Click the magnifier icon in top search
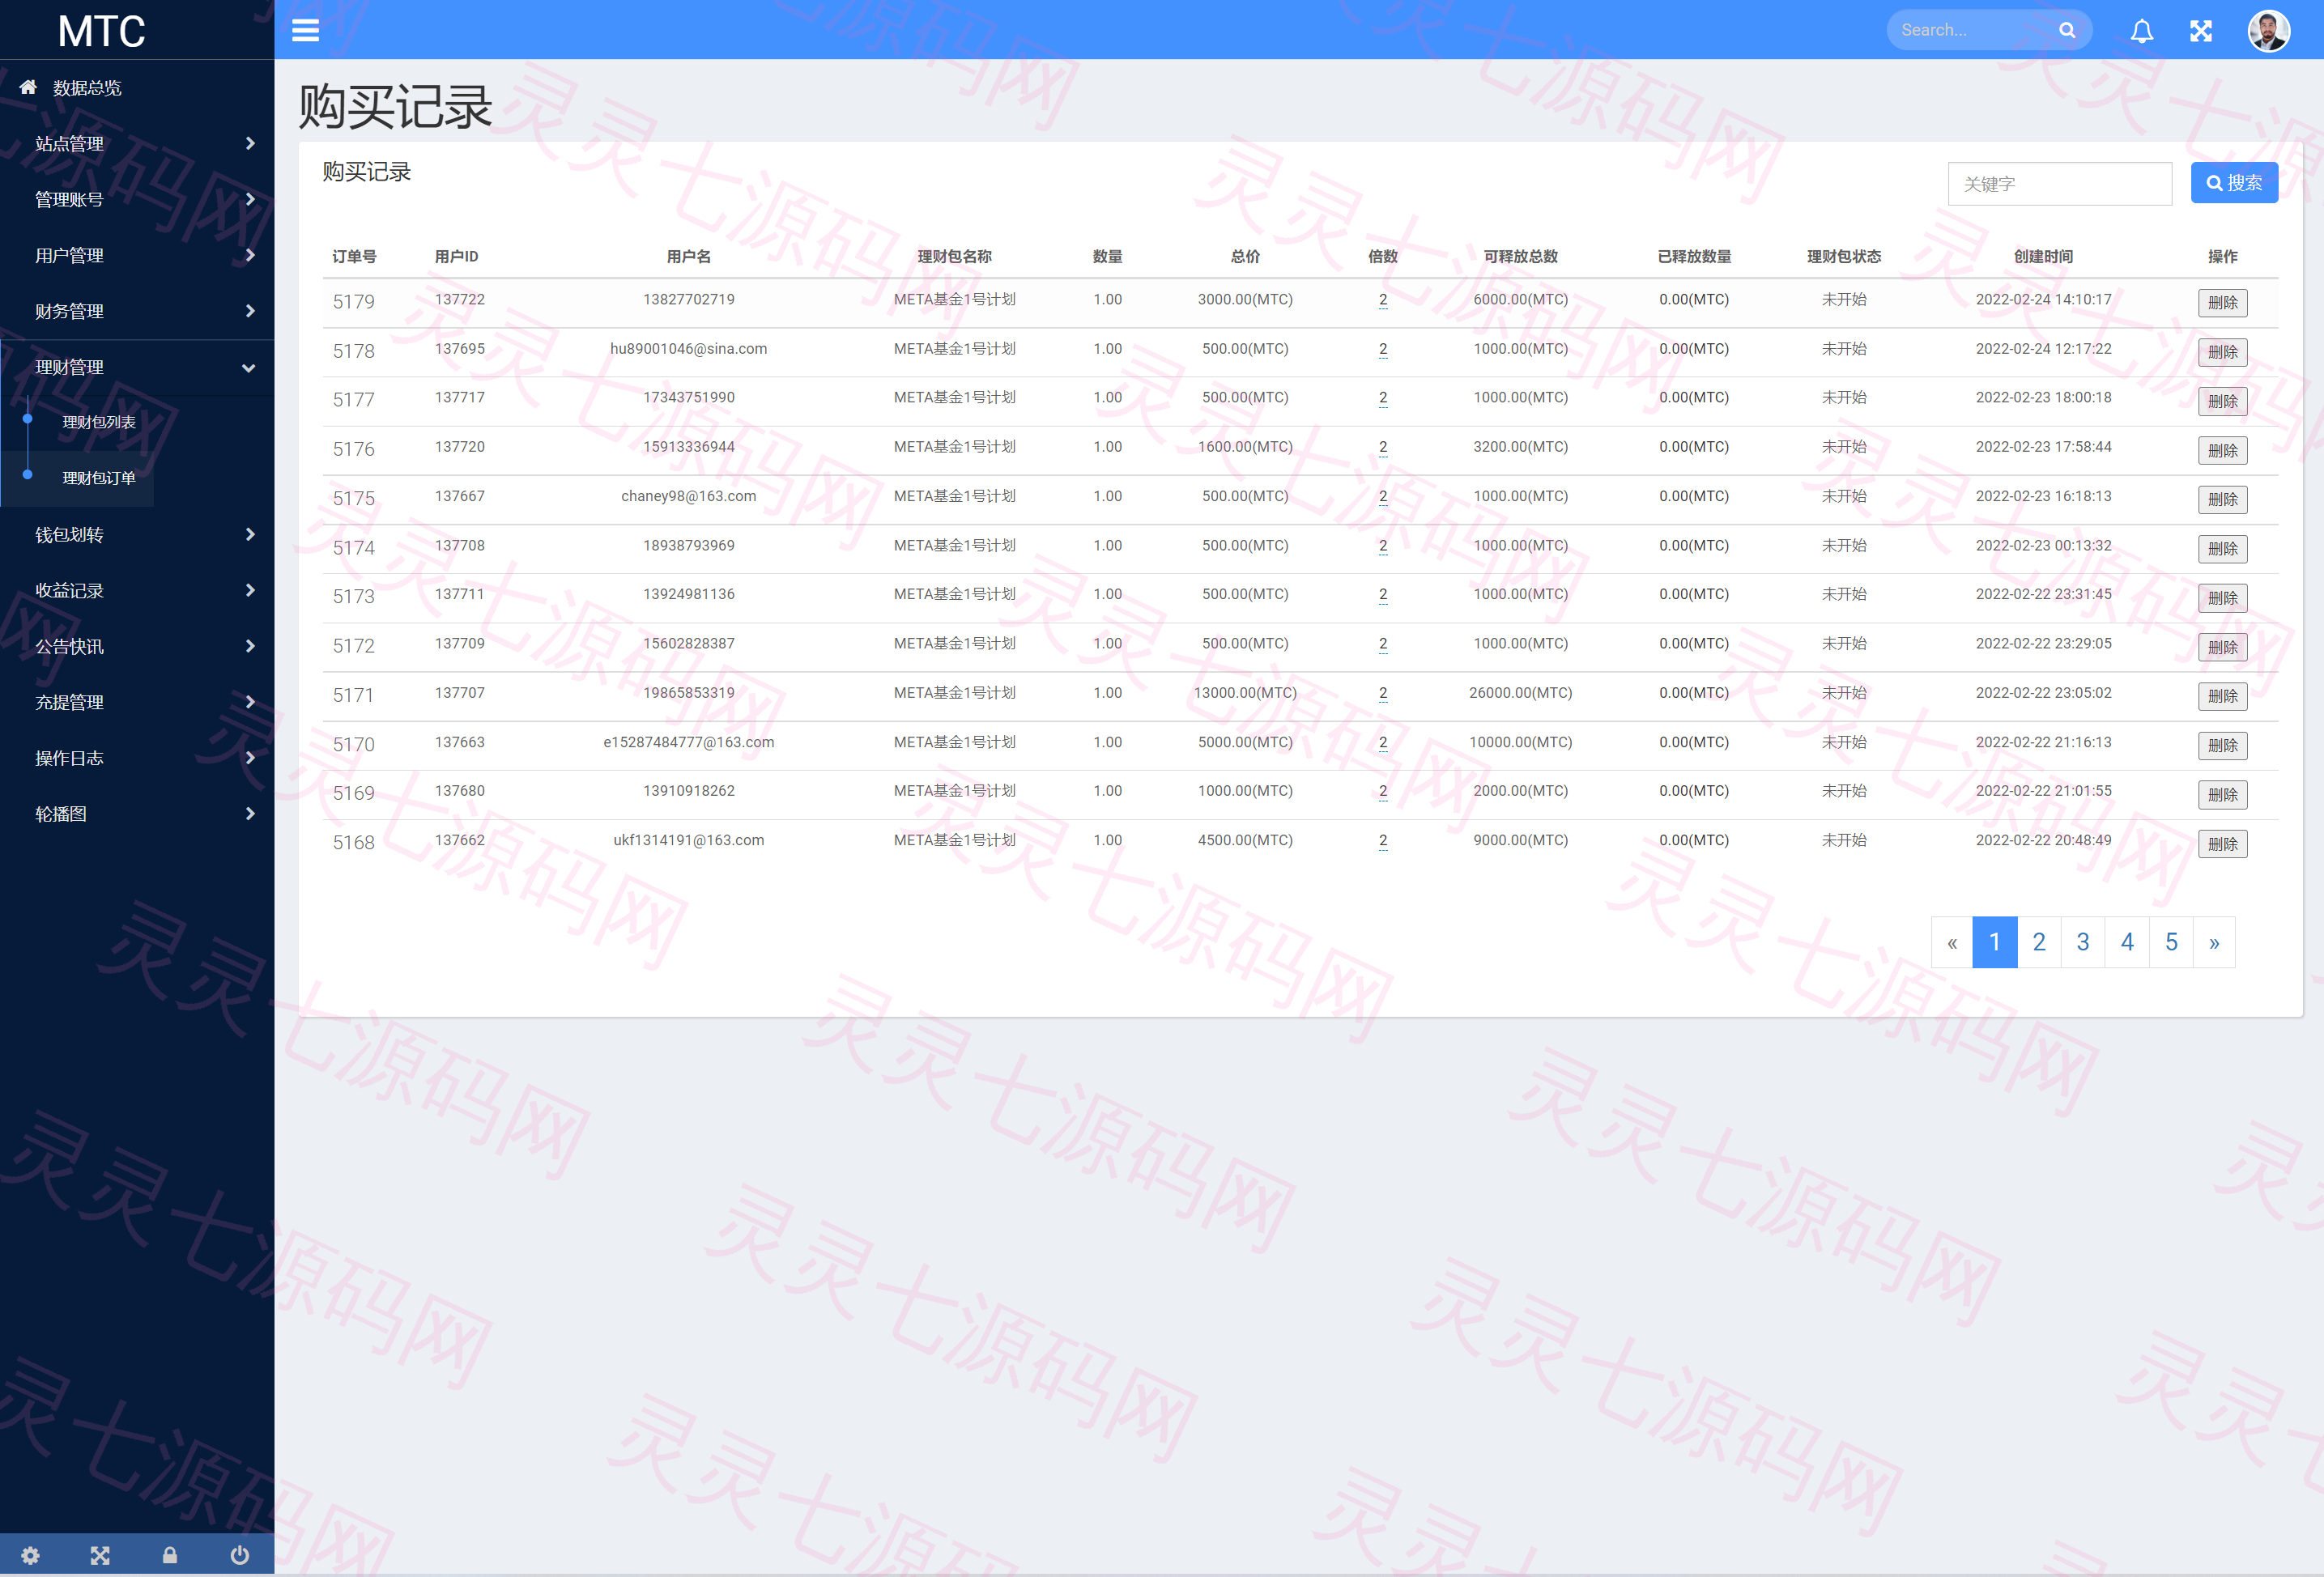 tap(2067, 30)
